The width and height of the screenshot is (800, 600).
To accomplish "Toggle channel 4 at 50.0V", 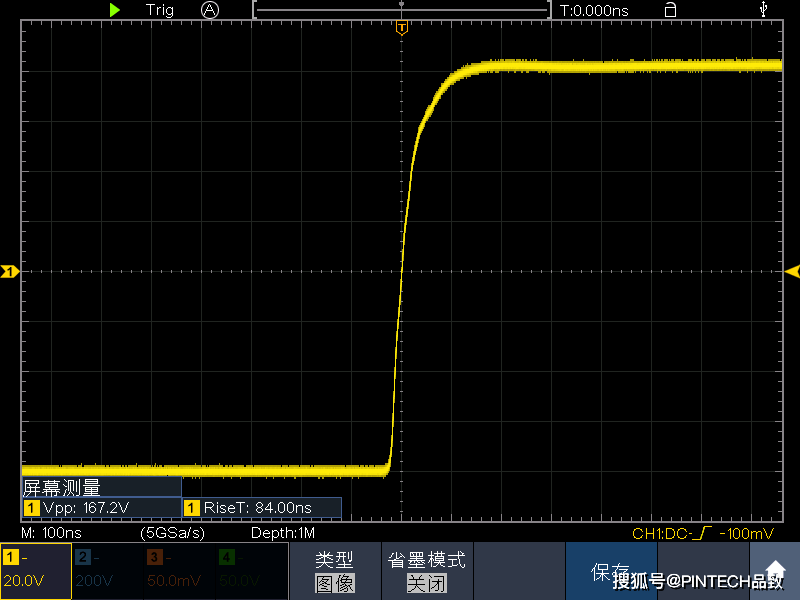I will point(252,571).
